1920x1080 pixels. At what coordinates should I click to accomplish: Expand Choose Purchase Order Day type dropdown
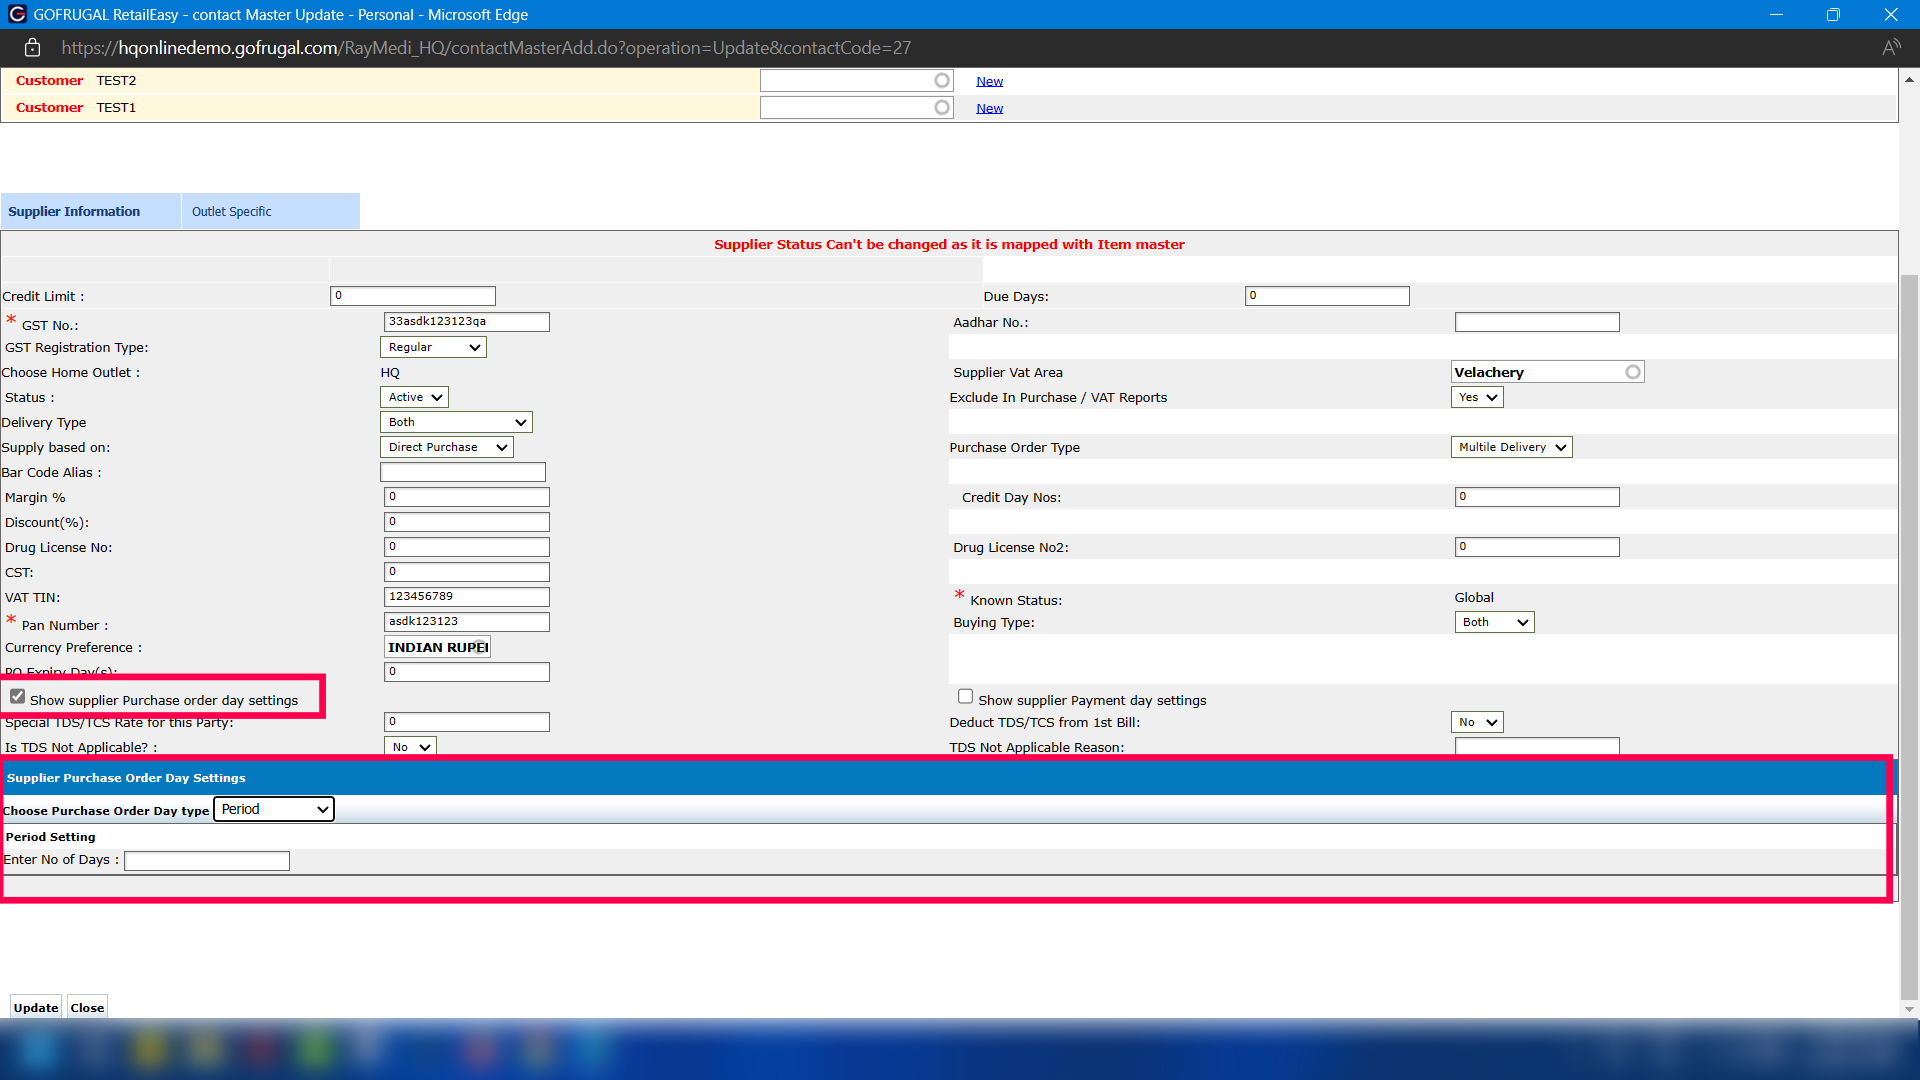pos(274,809)
